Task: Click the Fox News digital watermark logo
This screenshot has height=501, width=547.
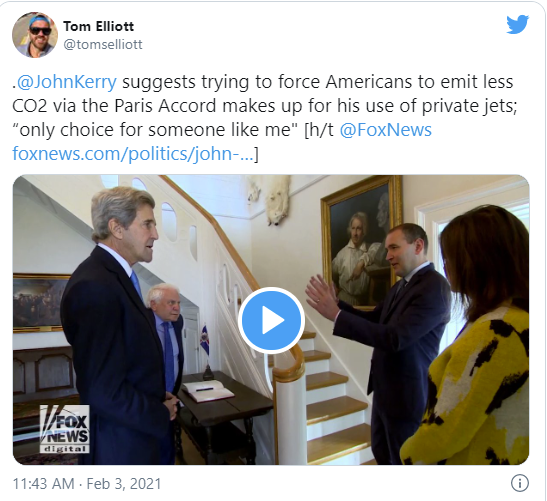Action: point(65,429)
